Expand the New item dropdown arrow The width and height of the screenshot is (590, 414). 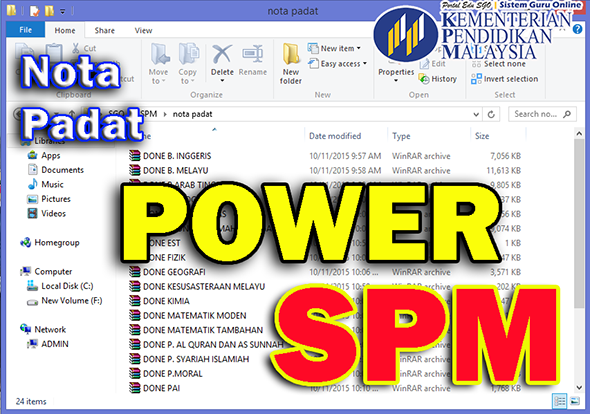(359, 48)
